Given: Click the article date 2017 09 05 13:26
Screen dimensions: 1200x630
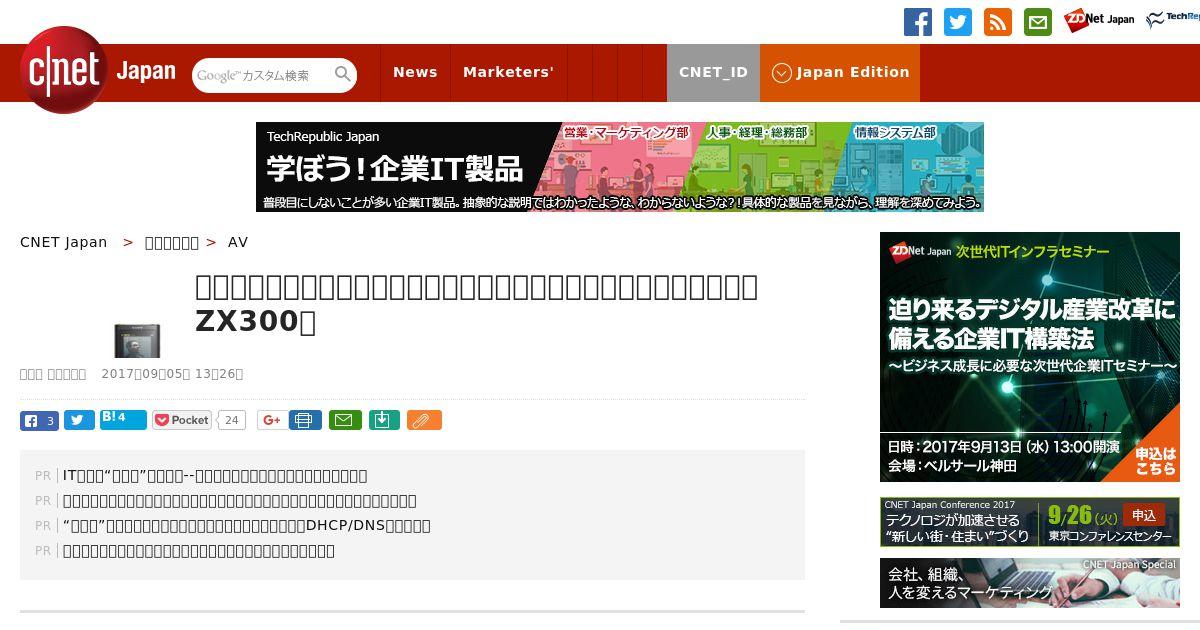Looking at the screenshot, I should coord(172,374).
